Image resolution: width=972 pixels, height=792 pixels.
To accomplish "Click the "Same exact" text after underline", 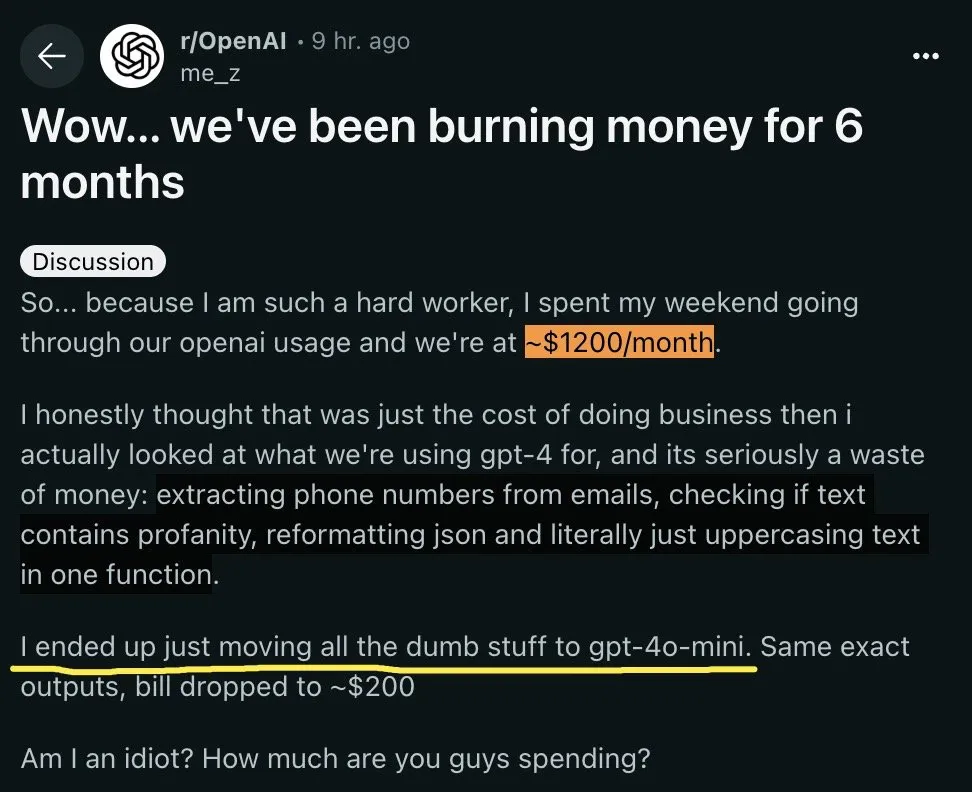I will 835,647.
